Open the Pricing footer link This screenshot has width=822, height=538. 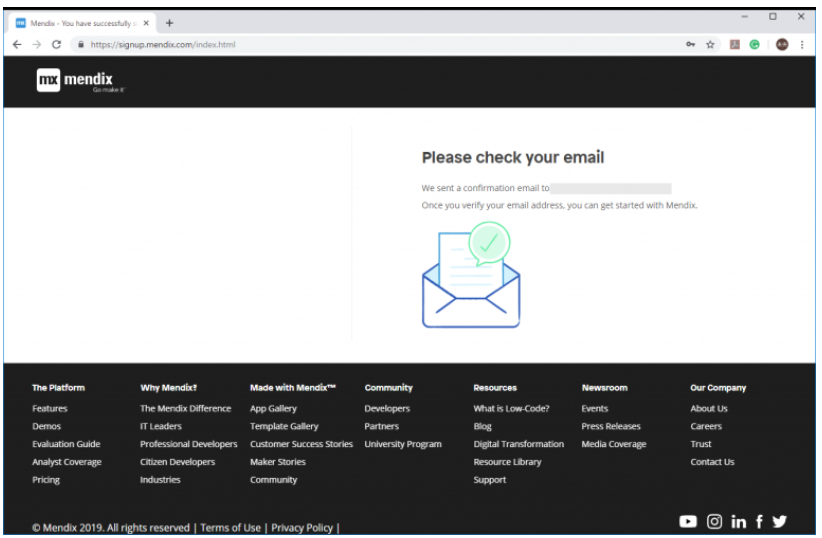(x=46, y=480)
